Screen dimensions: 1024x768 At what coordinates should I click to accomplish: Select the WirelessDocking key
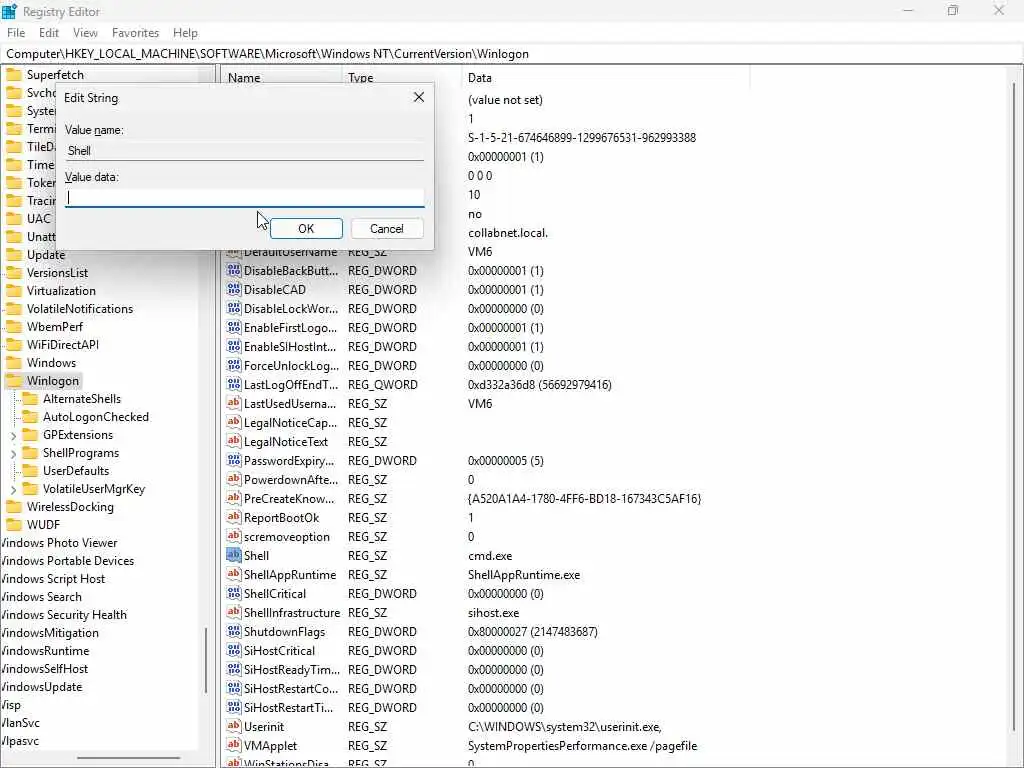click(x=70, y=507)
